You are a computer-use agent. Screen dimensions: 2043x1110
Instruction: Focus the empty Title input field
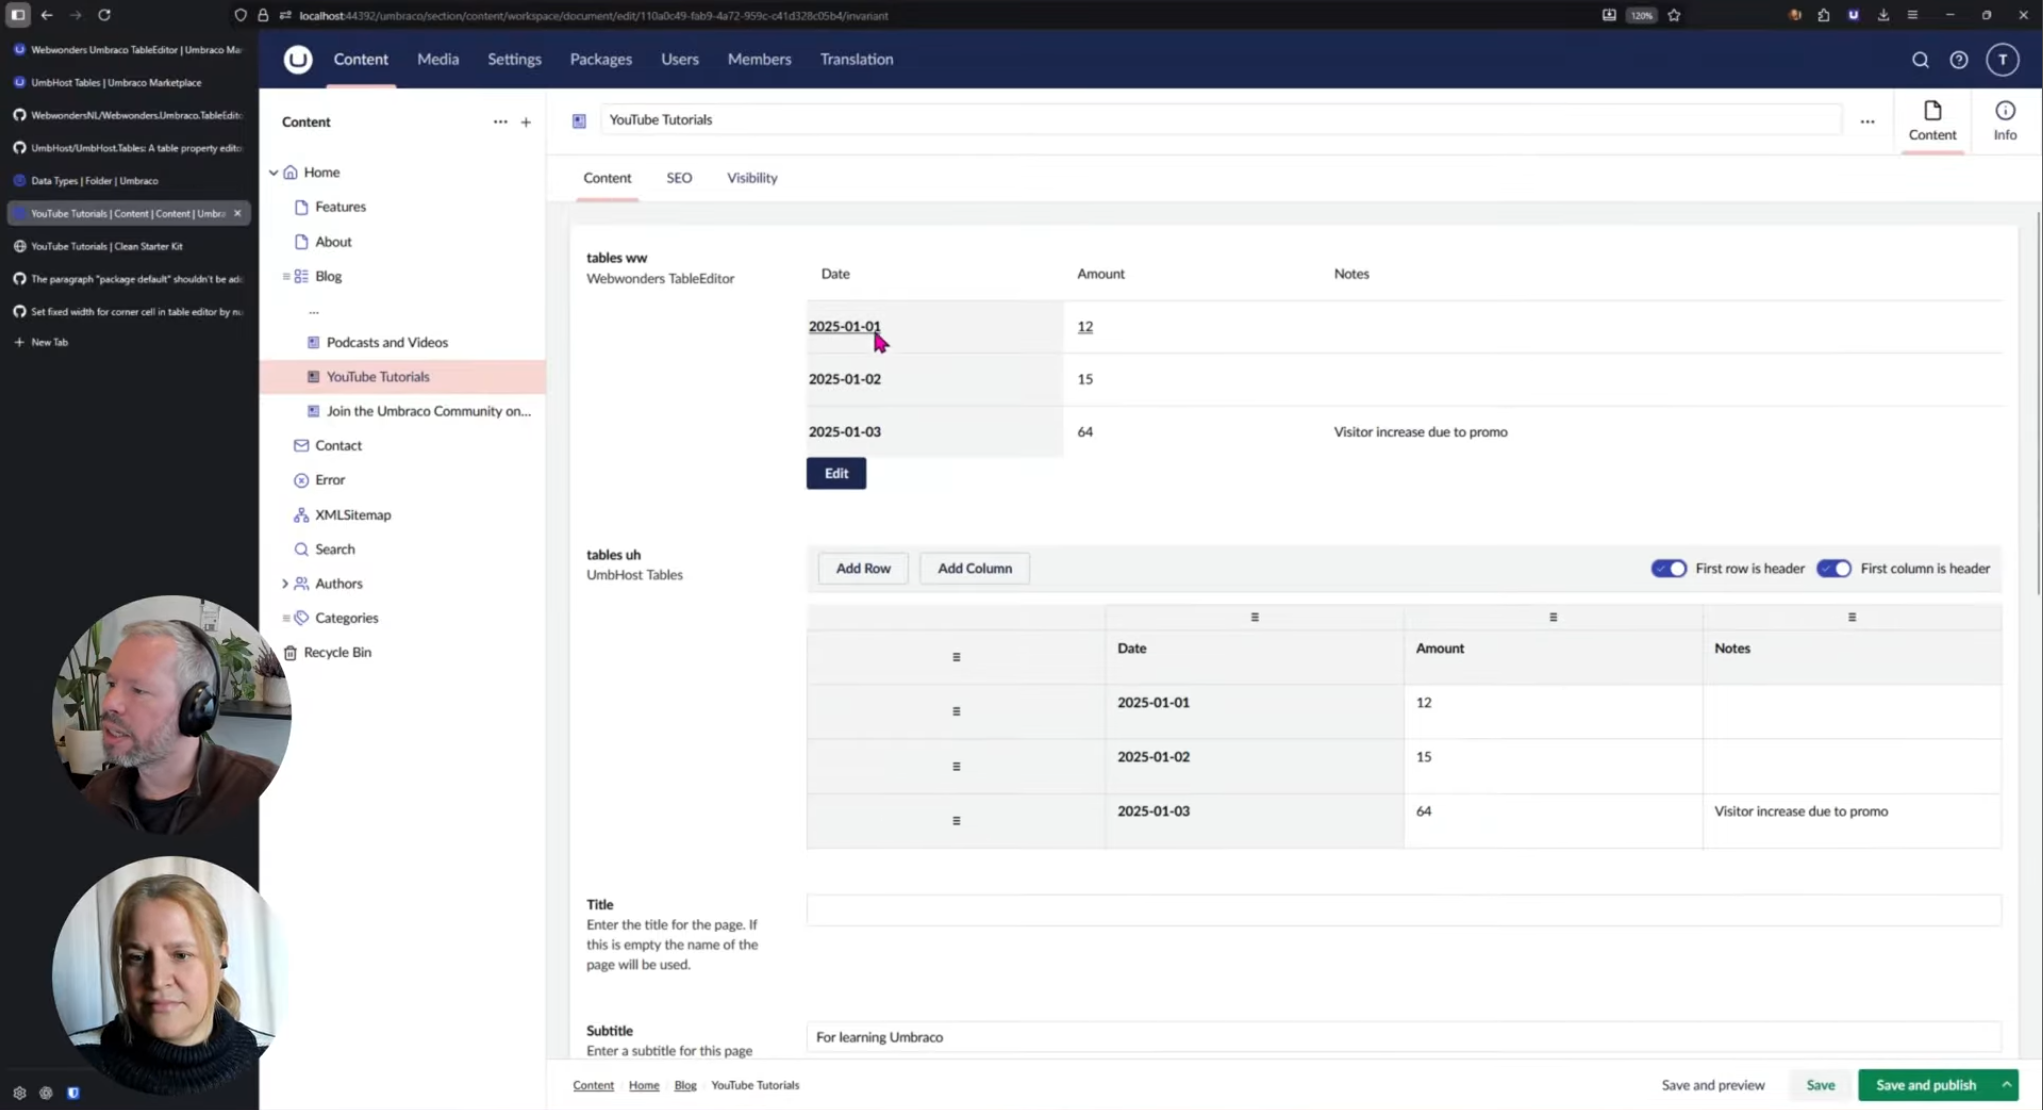pyautogui.click(x=1404, y=910)
